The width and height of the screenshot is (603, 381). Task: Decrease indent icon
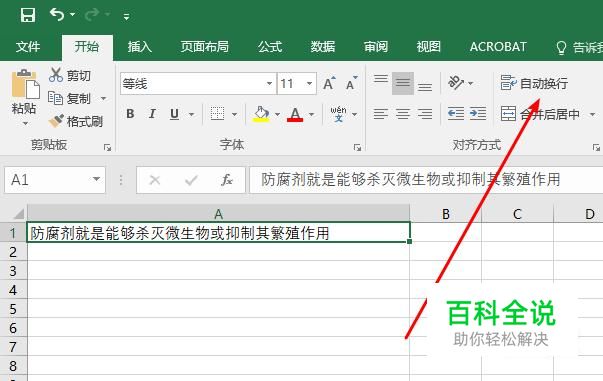456,114
